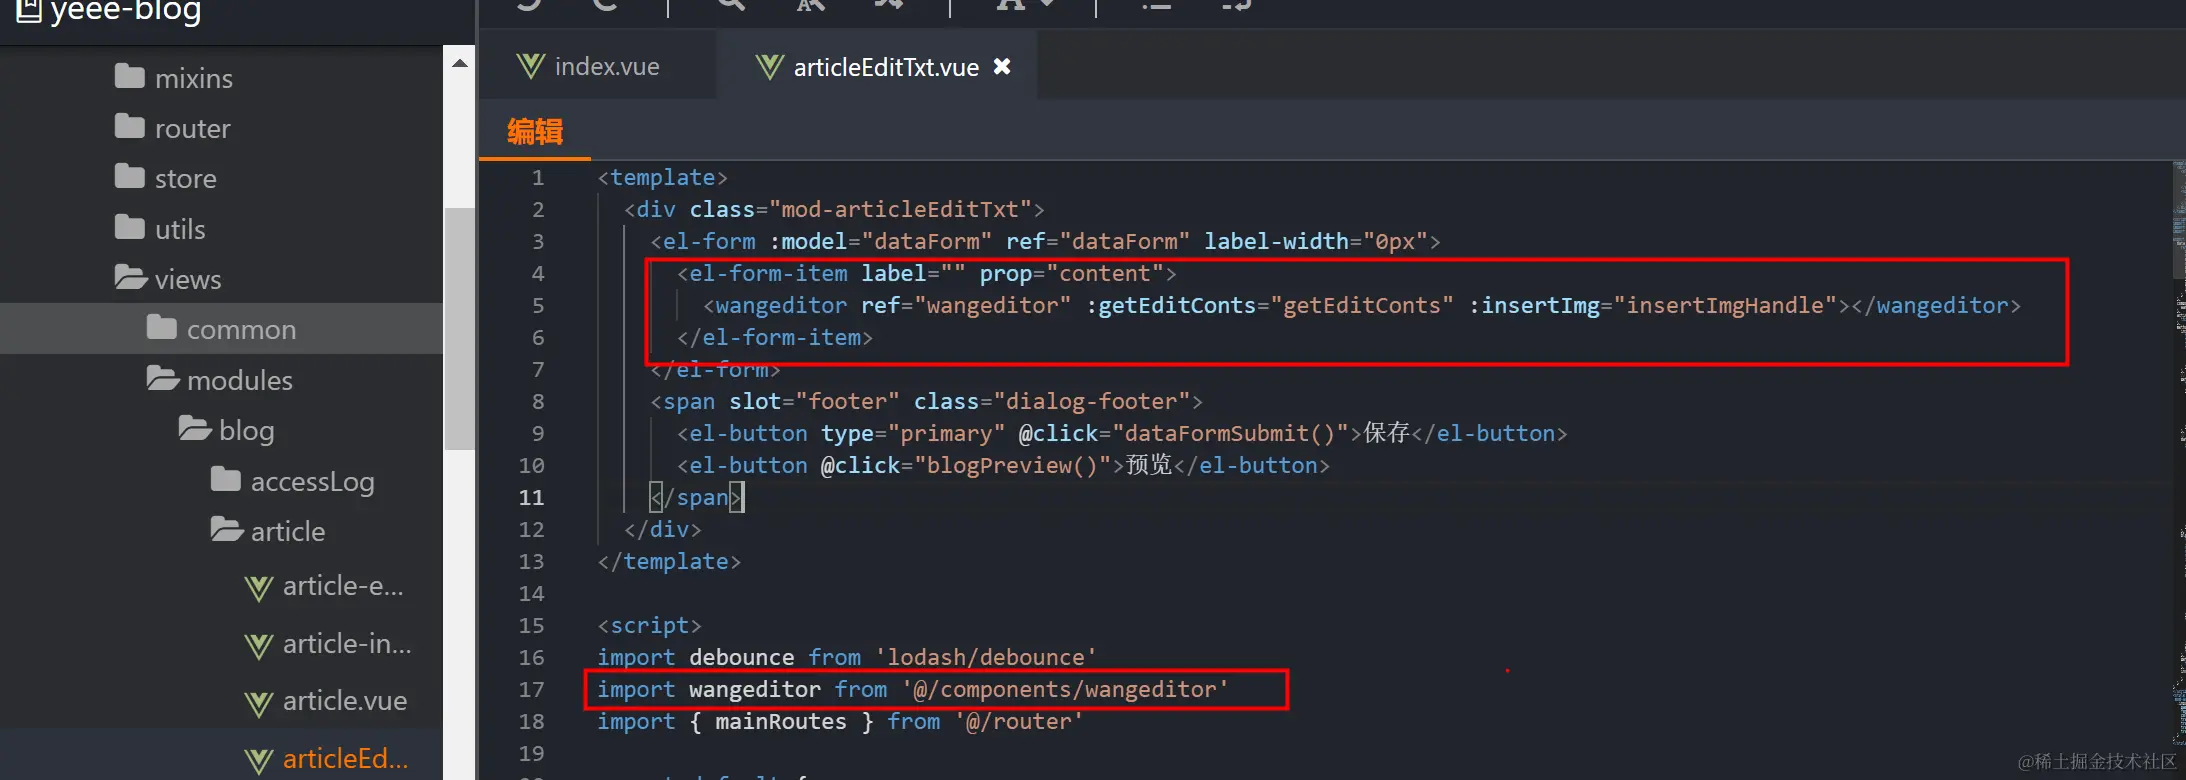Expand the accessLog folder

(292, 481)
